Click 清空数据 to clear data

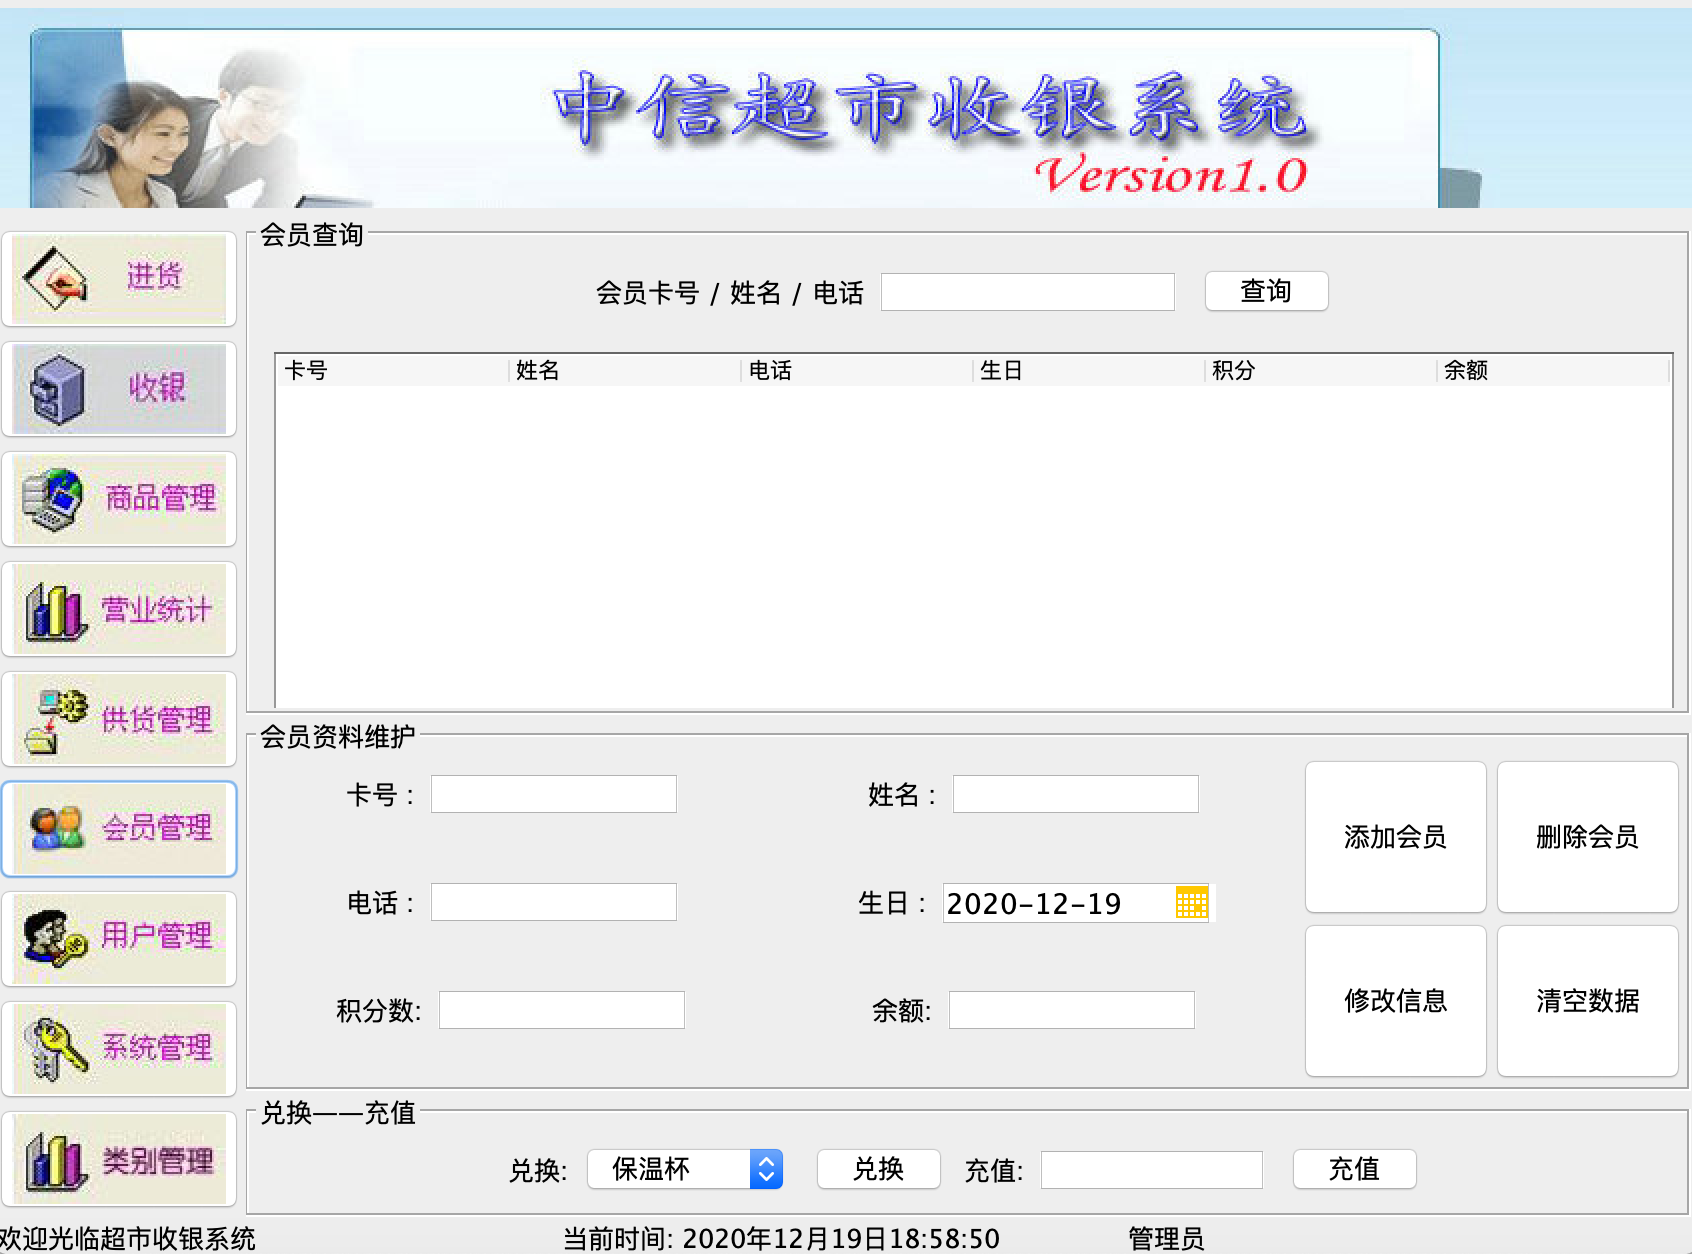click(x=1587, y=1000)
